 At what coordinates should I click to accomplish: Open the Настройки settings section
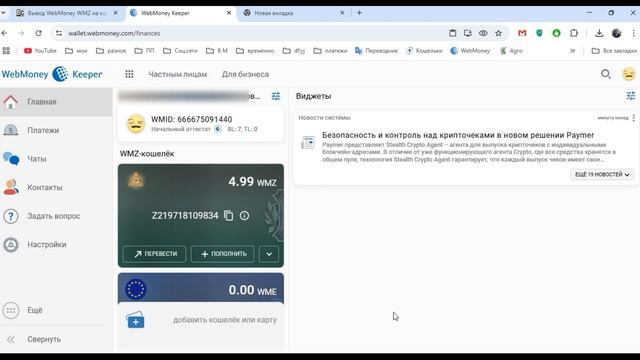tap(56, 244)
